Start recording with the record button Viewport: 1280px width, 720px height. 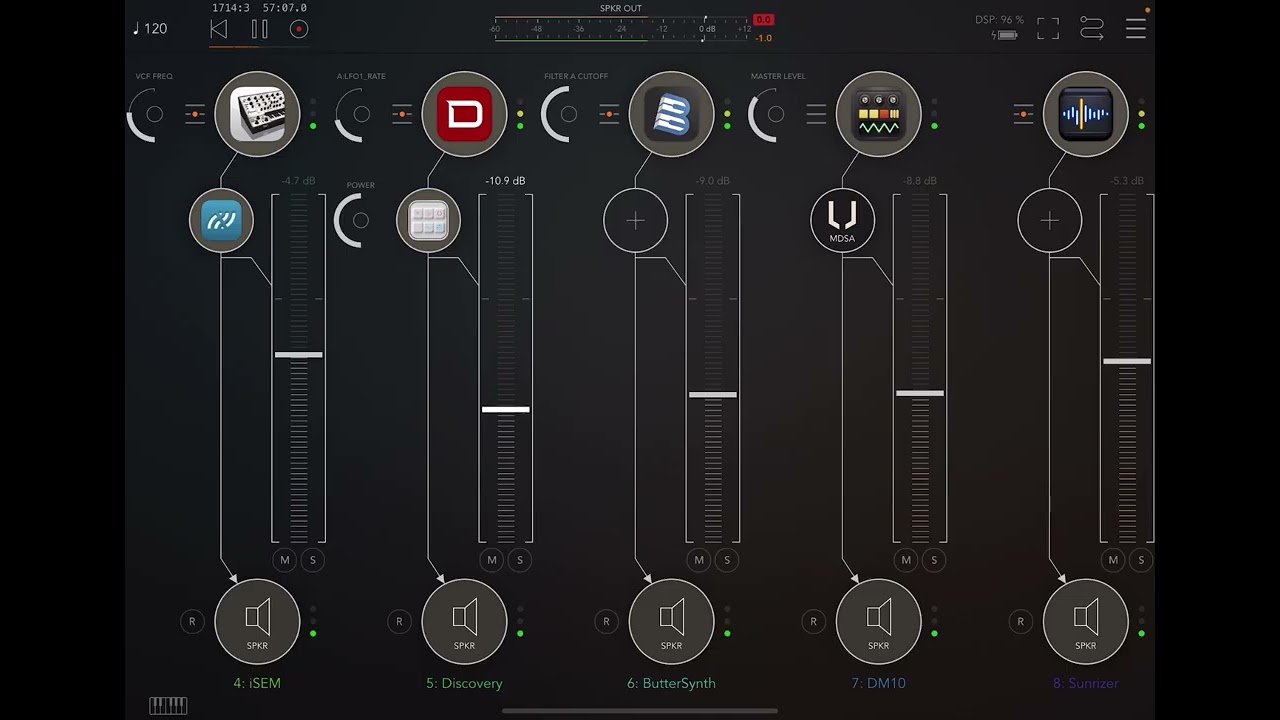(x=299, y=29)
